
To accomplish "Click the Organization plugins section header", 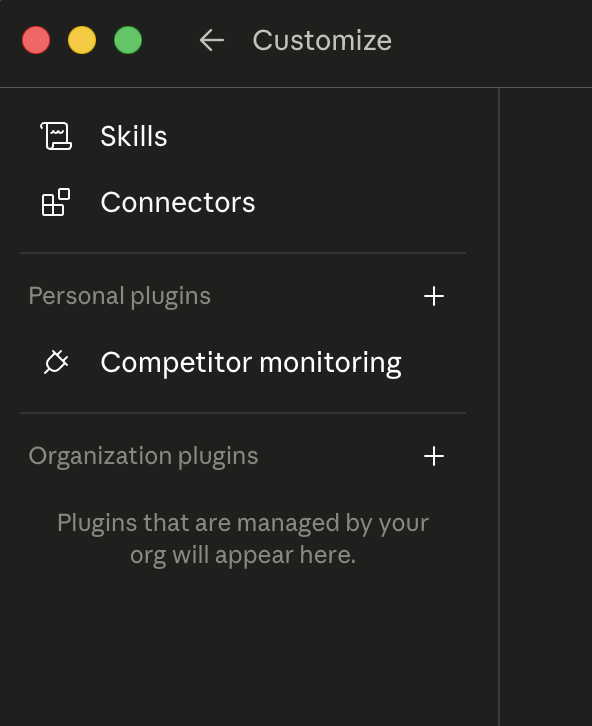I will 143,456.
